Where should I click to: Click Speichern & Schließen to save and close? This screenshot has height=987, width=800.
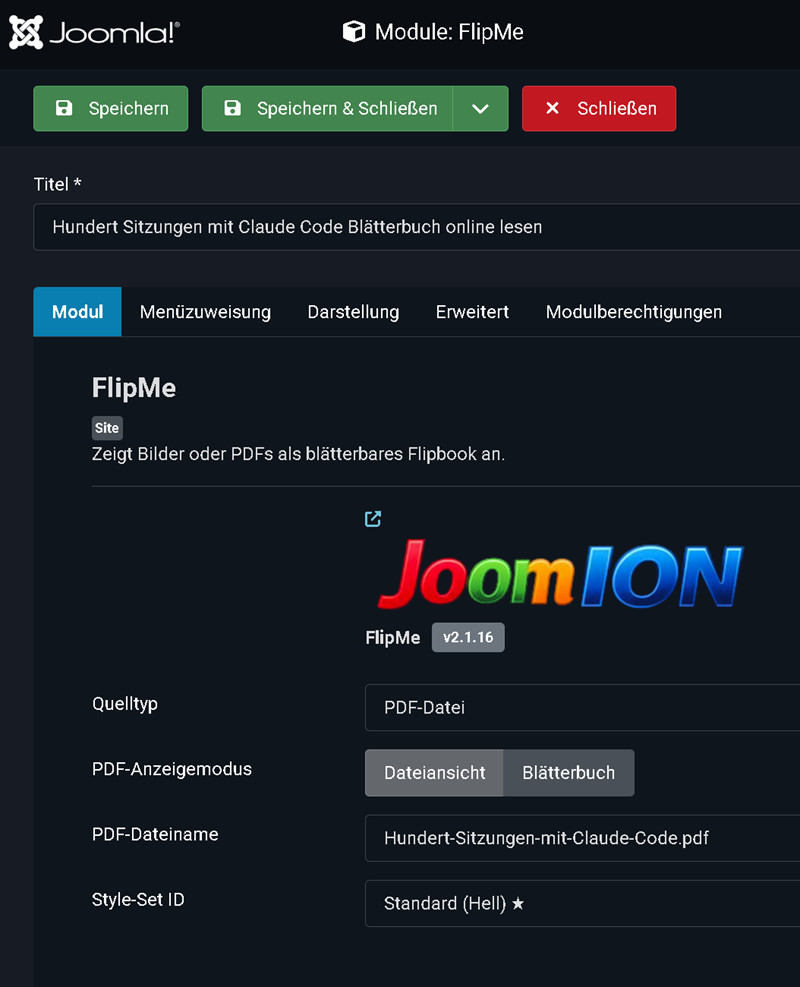[327, 108]
